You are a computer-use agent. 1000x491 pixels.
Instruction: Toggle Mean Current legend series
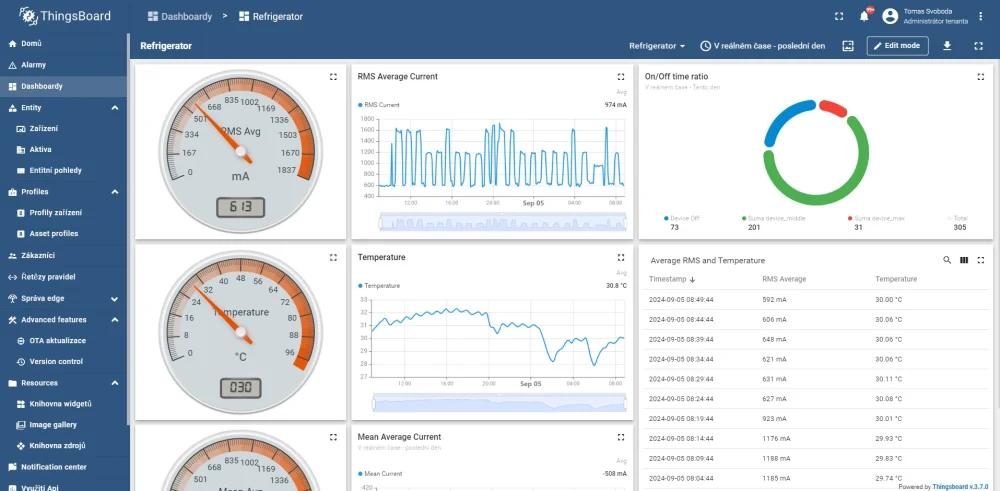pos(379,474)
